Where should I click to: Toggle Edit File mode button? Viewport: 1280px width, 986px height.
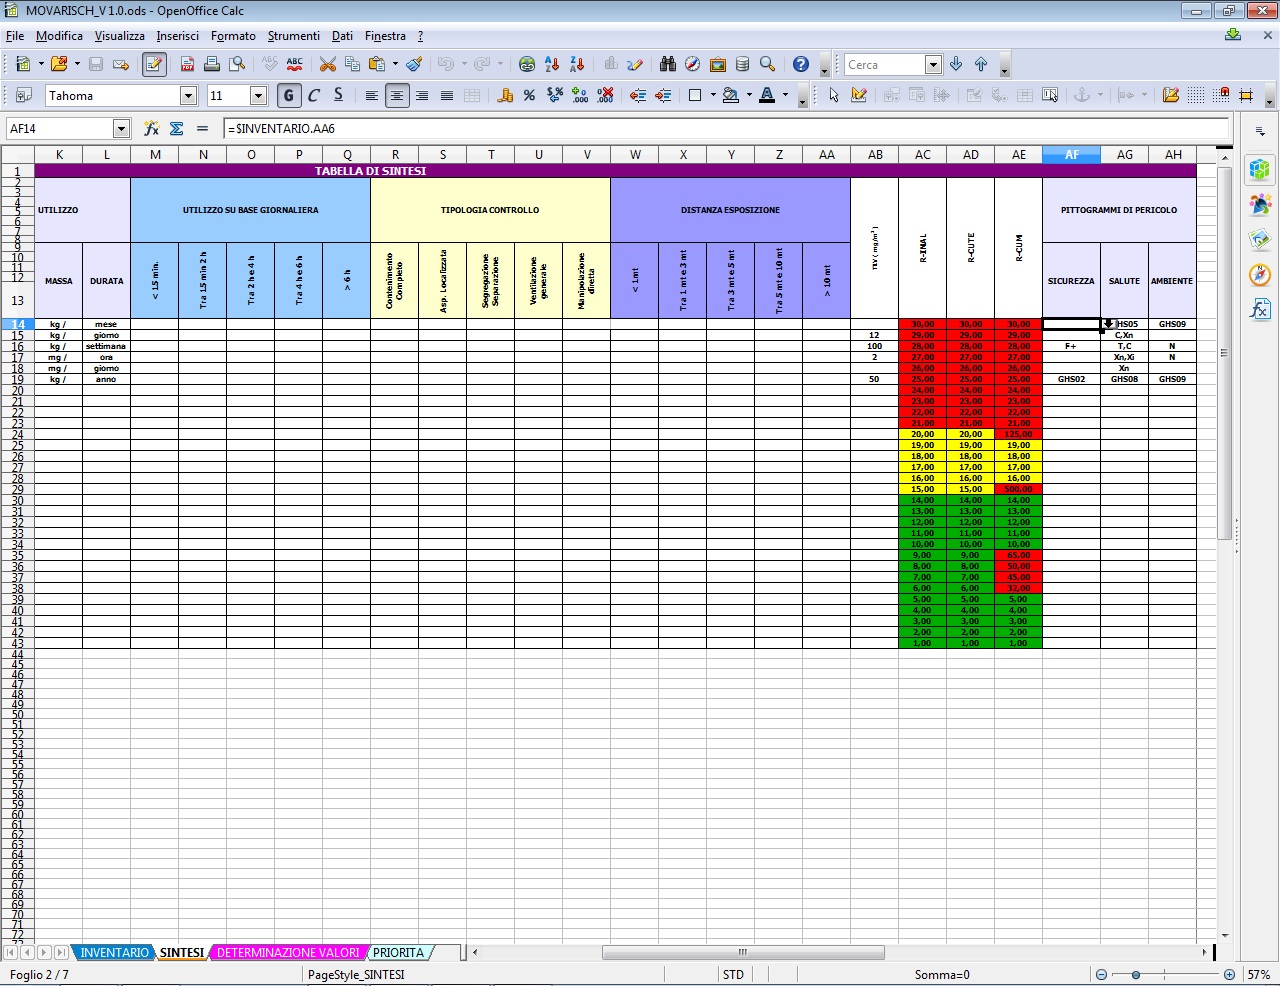tap(154, 64)
